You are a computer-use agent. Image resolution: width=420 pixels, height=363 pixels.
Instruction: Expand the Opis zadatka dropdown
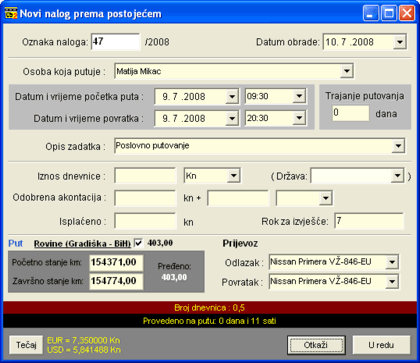(x=398, y=146)
